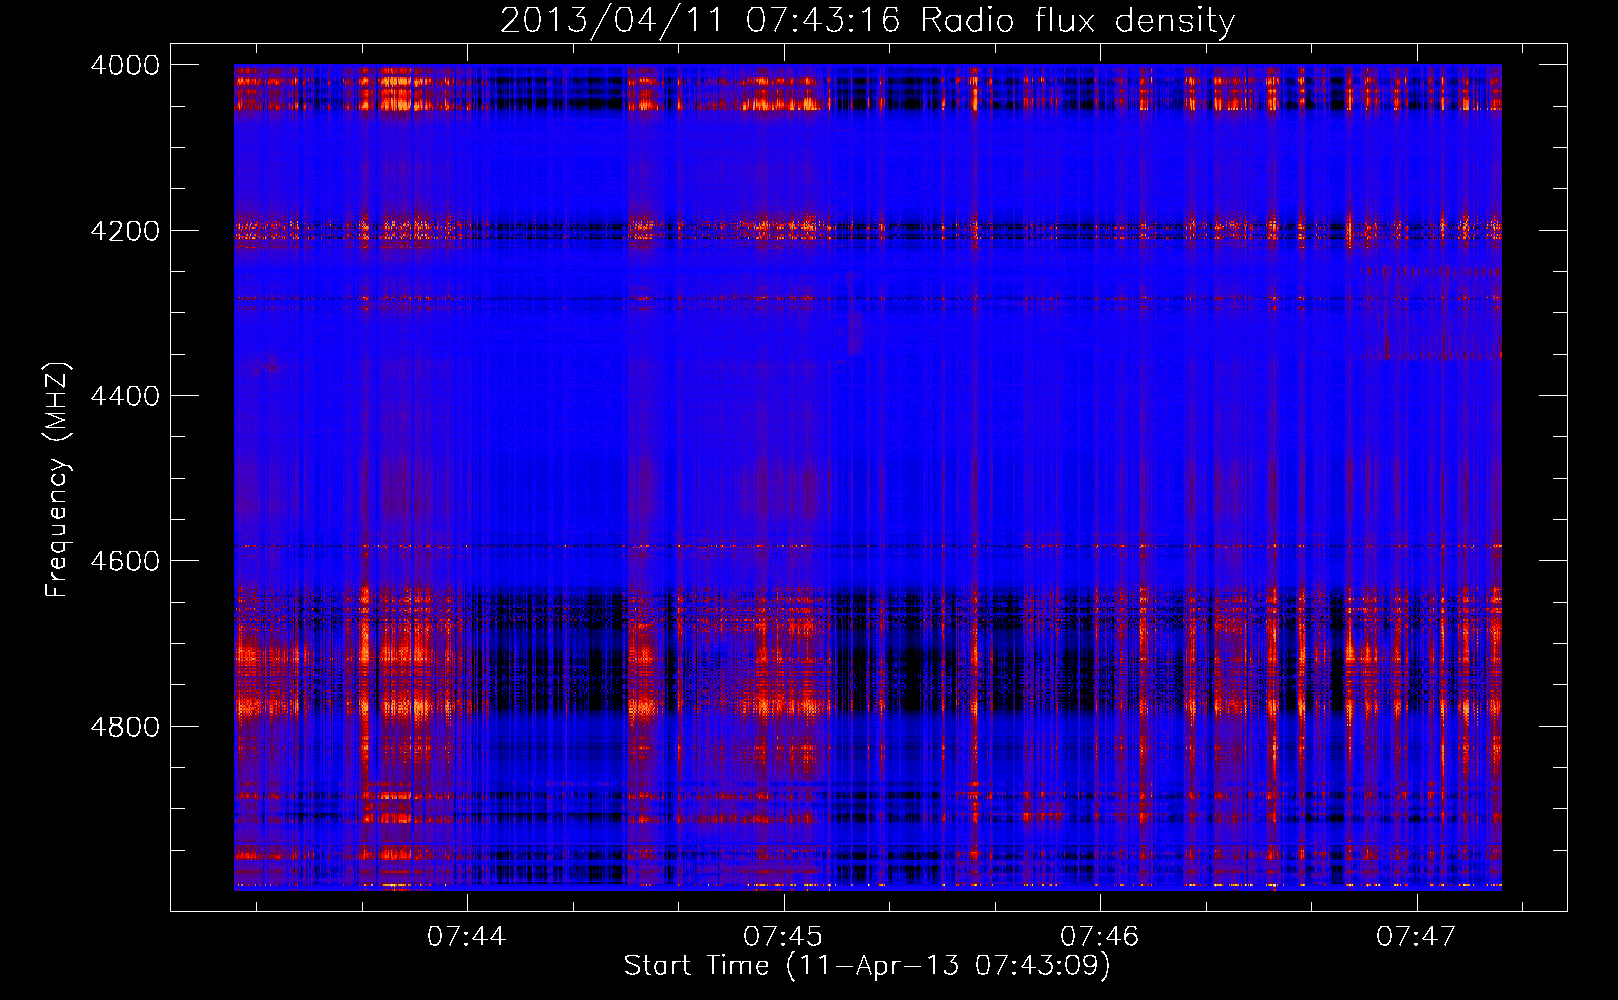Click the 4400 frequency axis label
The height and width of the screenshot is (1000, 1618).
pos(124,396)
